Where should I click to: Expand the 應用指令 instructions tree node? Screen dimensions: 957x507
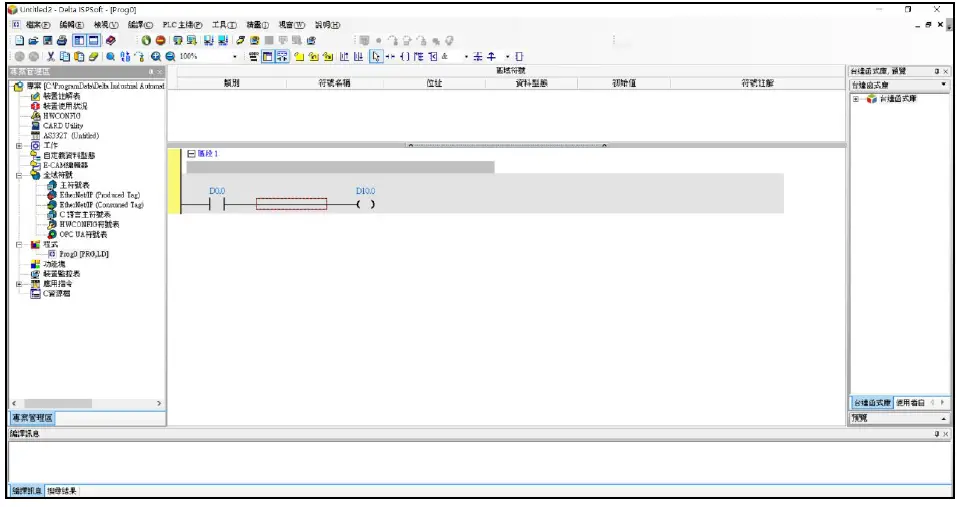pos(19,284)
